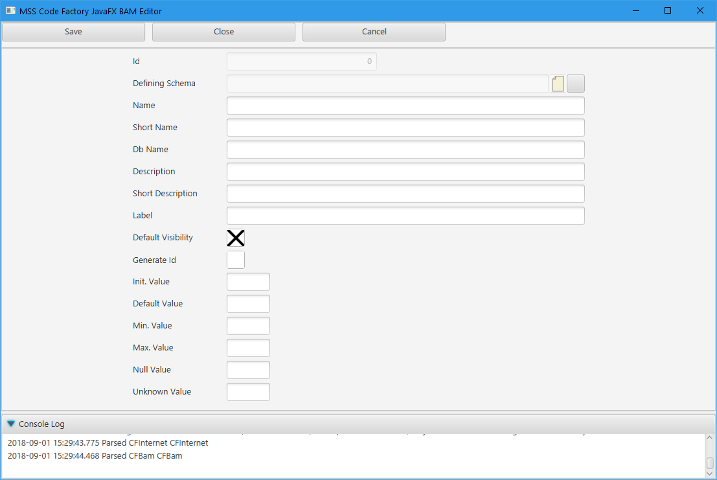This screenshot has width=717, height=480.
Task: Click the Console Log vertical scrollbar
Action: point(710,456)
